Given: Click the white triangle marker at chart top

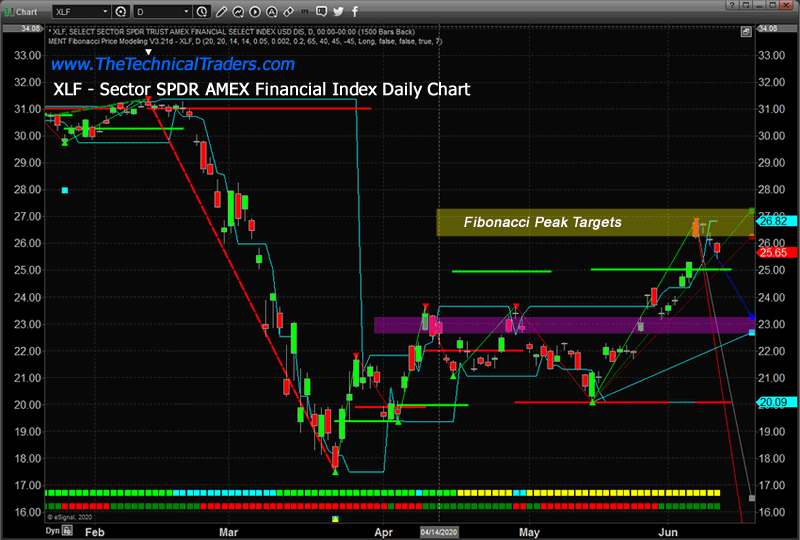Looking at the screenshot, I should (x=148, y=50).
